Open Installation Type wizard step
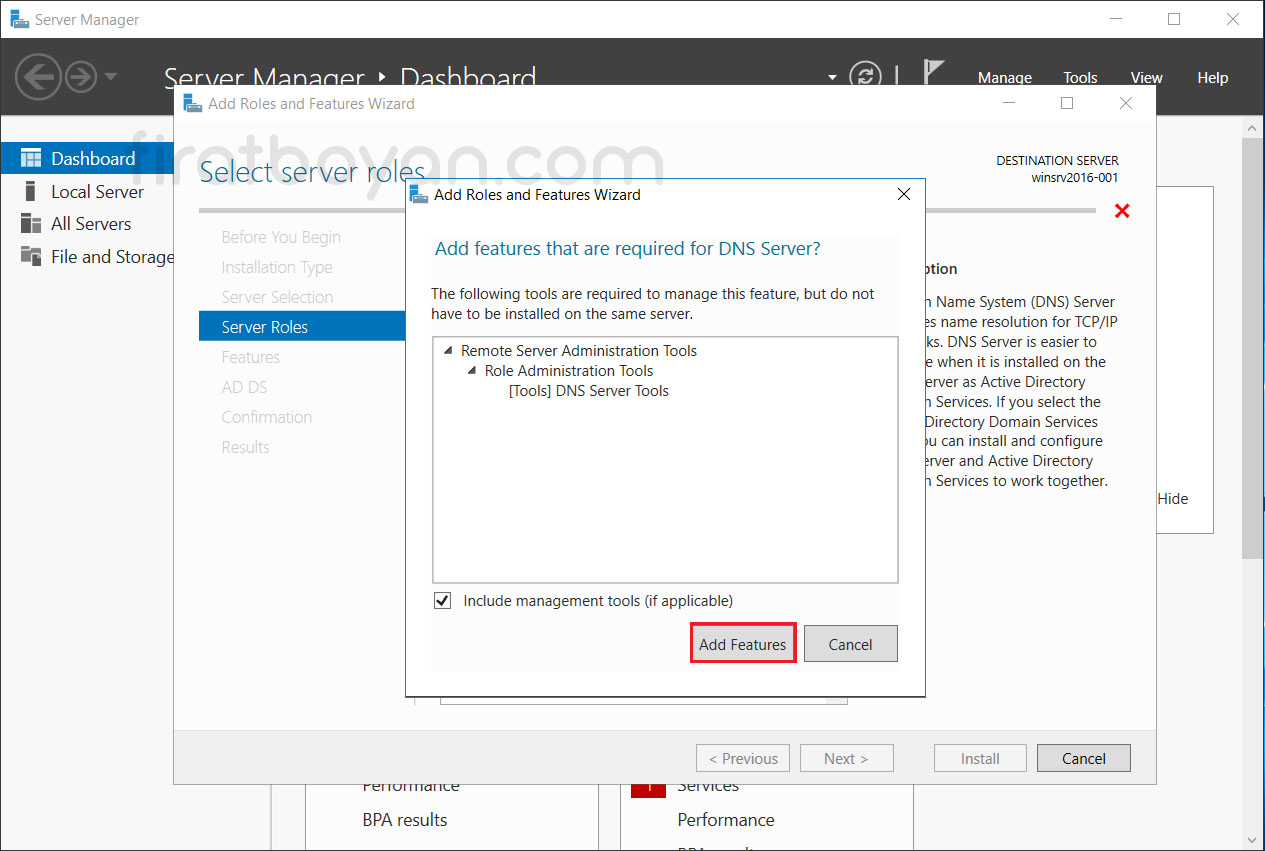 (x=277, y=267)
